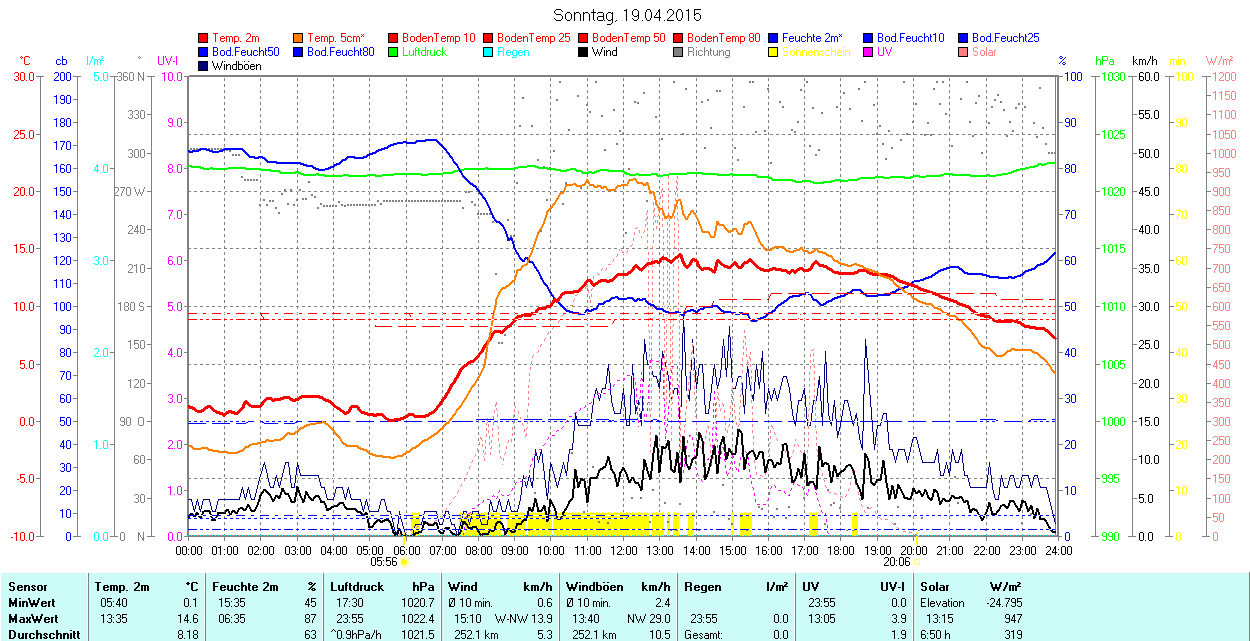The height and width of the screenshot is (641, 1250).
Task: Click the BodenTemp 10 legend label
Action: pos(439,38)
